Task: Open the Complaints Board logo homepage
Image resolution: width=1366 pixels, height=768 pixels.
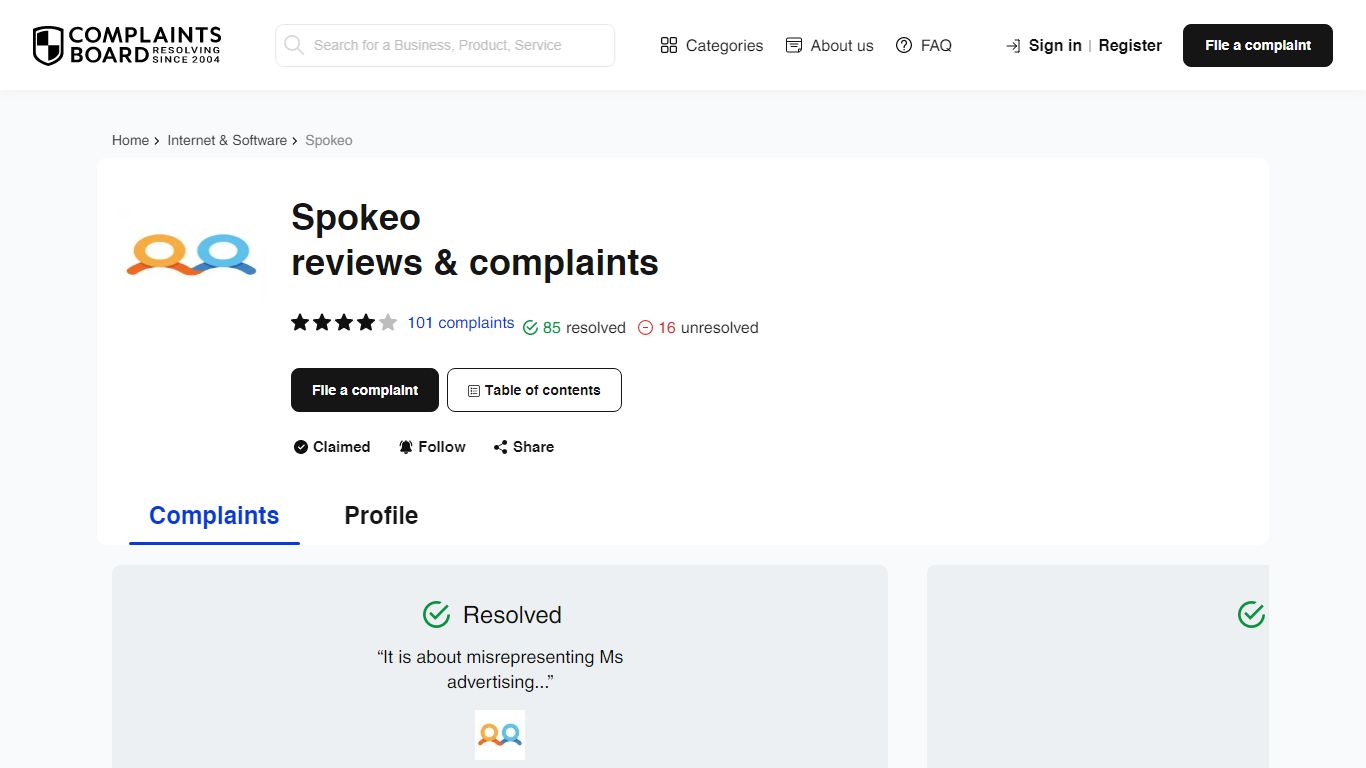Action: pyautogui.click(x=127, y=45)
